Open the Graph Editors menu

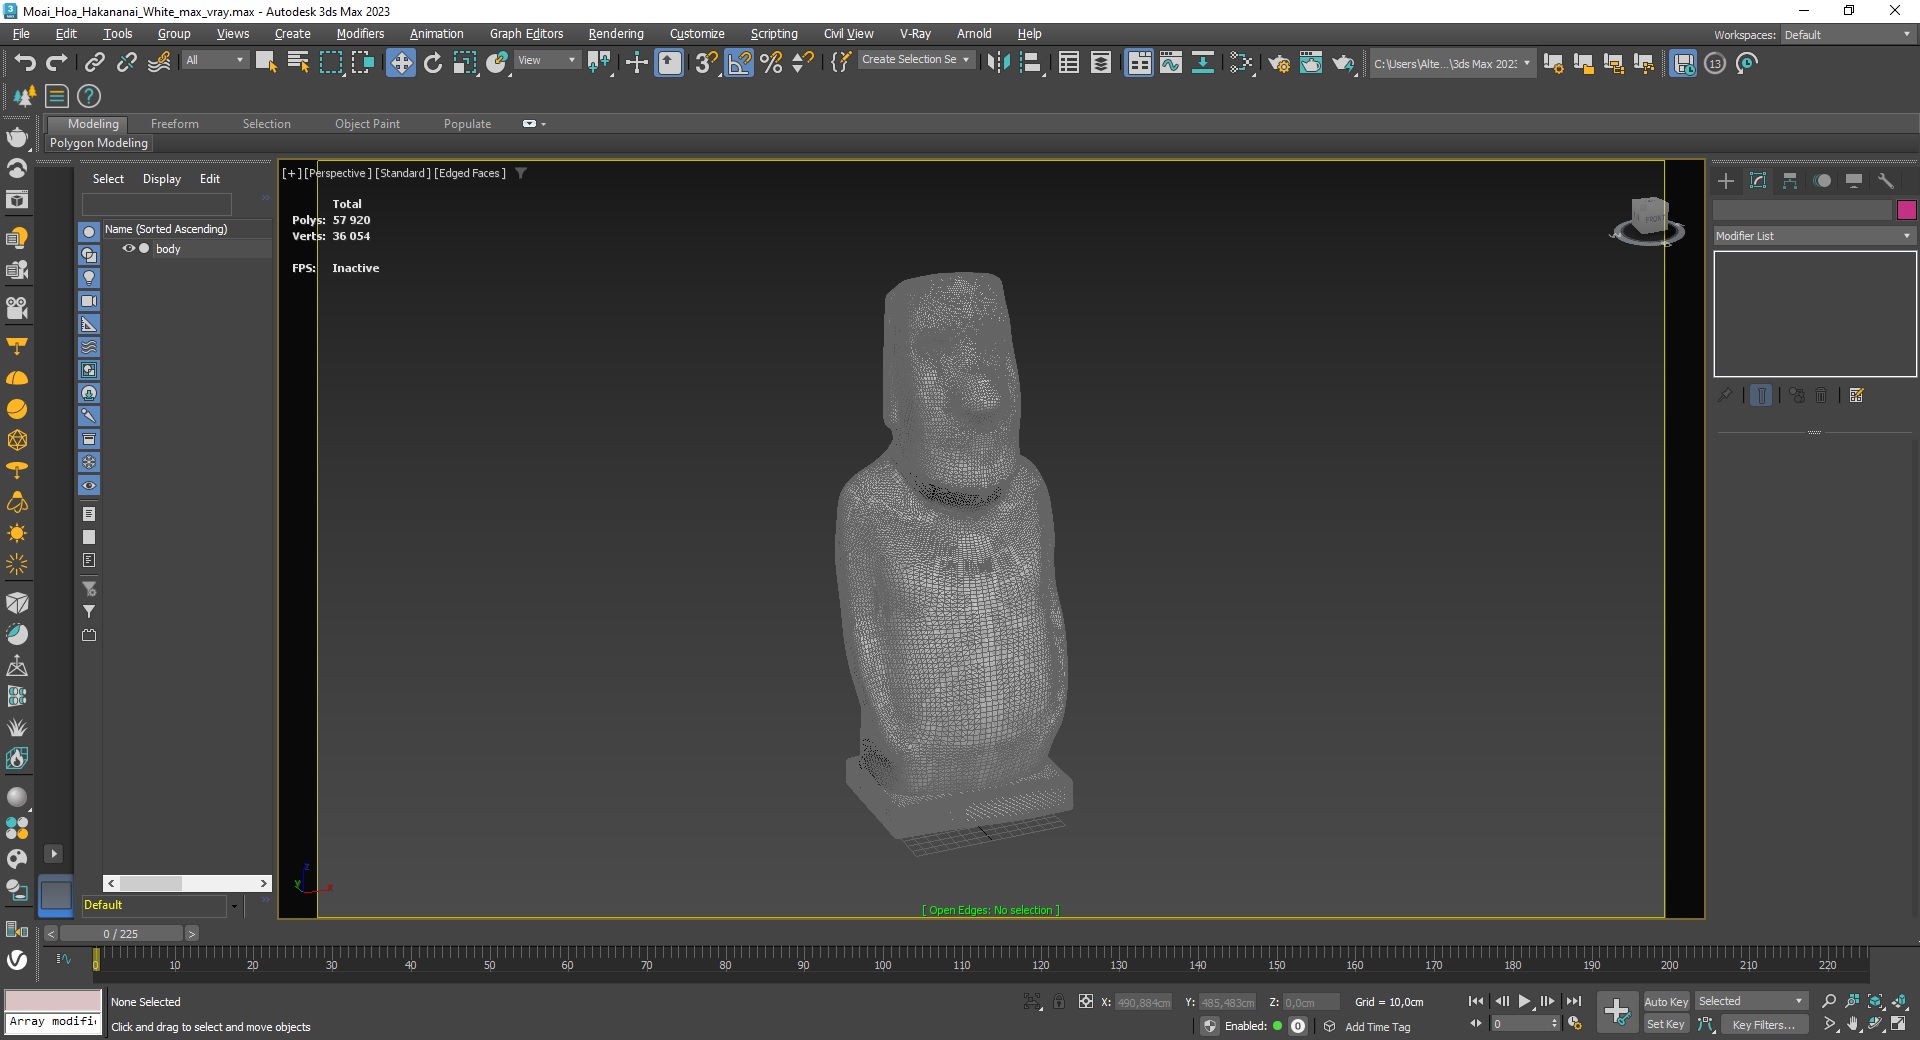(526, 33)
